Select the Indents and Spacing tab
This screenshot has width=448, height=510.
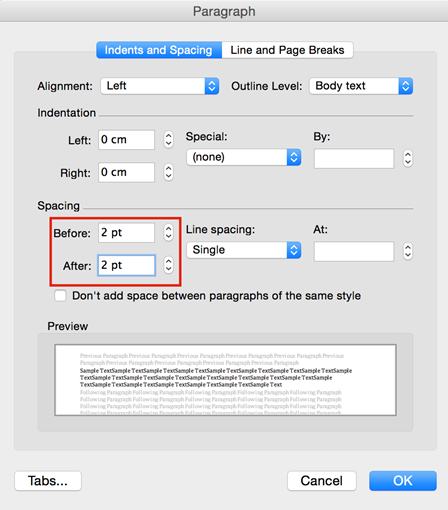tap(159, 50)
